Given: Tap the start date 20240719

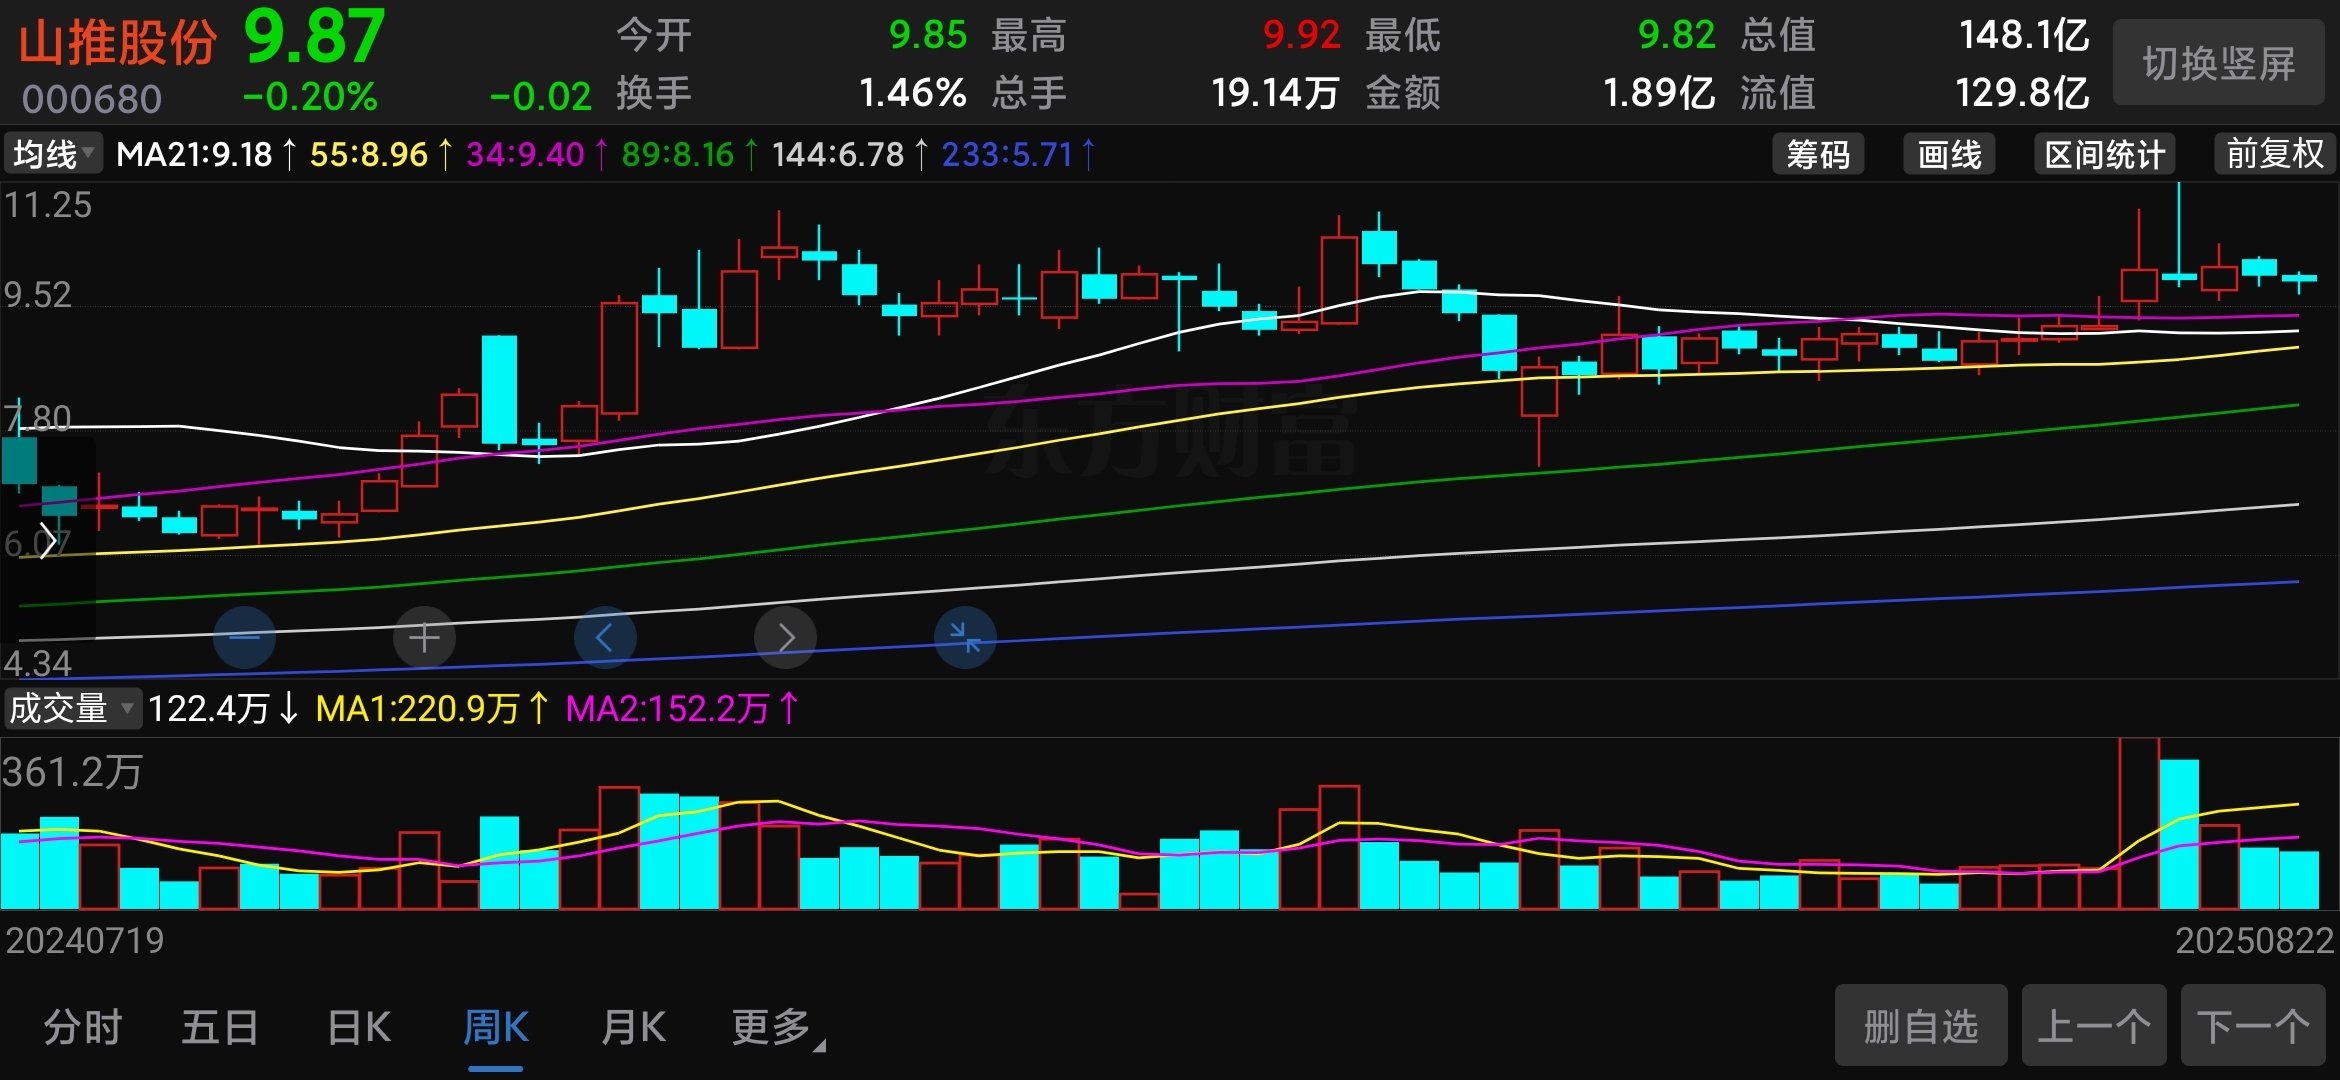Looking at the screenshot, I should [x=85, y=940].
